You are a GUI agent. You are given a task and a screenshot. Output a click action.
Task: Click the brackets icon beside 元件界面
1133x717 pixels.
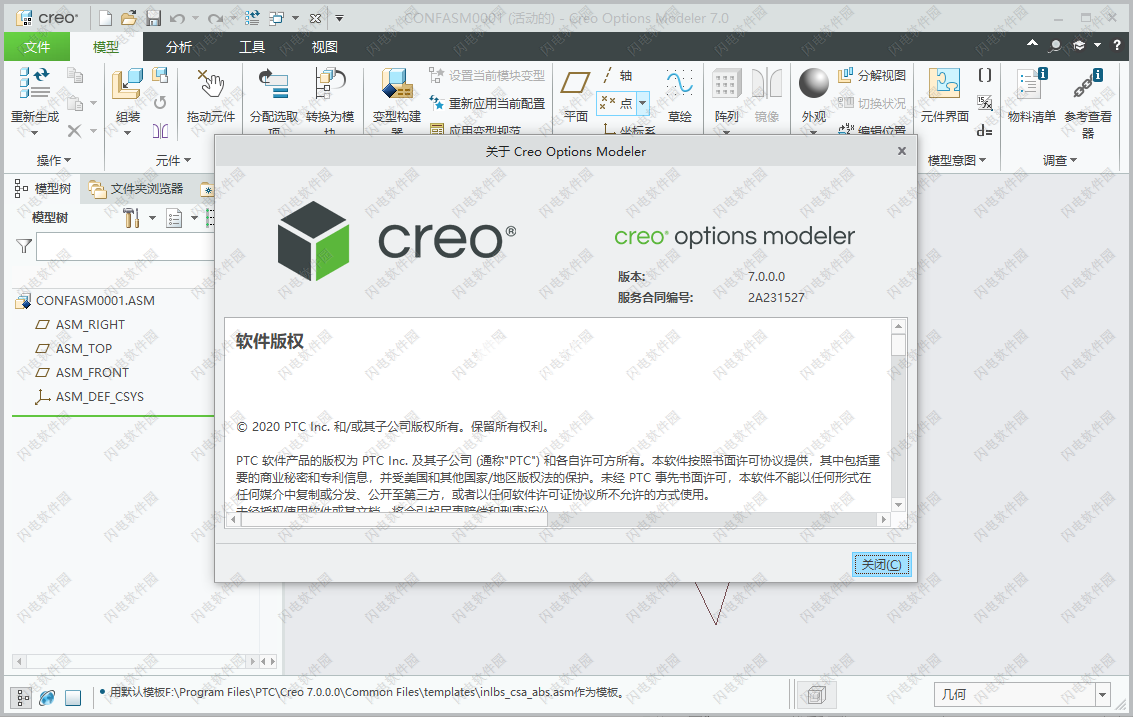point(985,75)
